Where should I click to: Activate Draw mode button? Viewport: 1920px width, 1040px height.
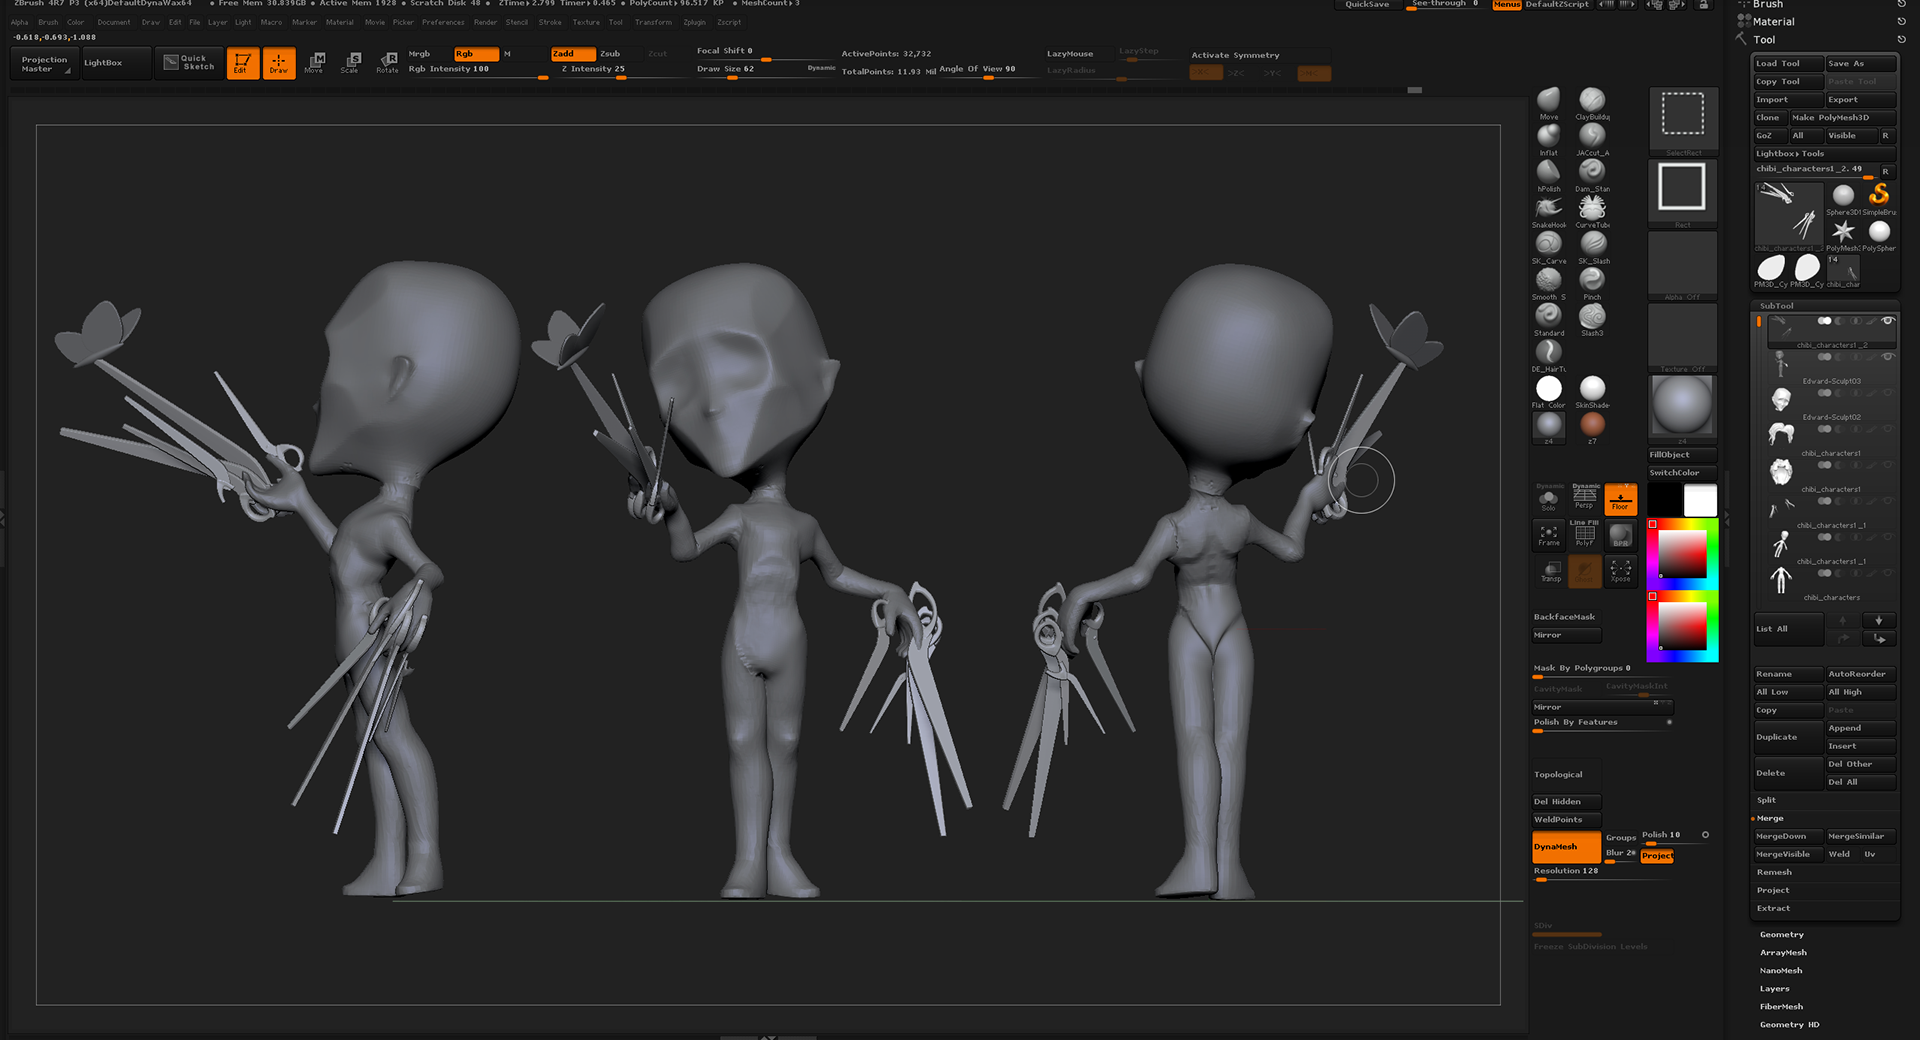(279, 63)
